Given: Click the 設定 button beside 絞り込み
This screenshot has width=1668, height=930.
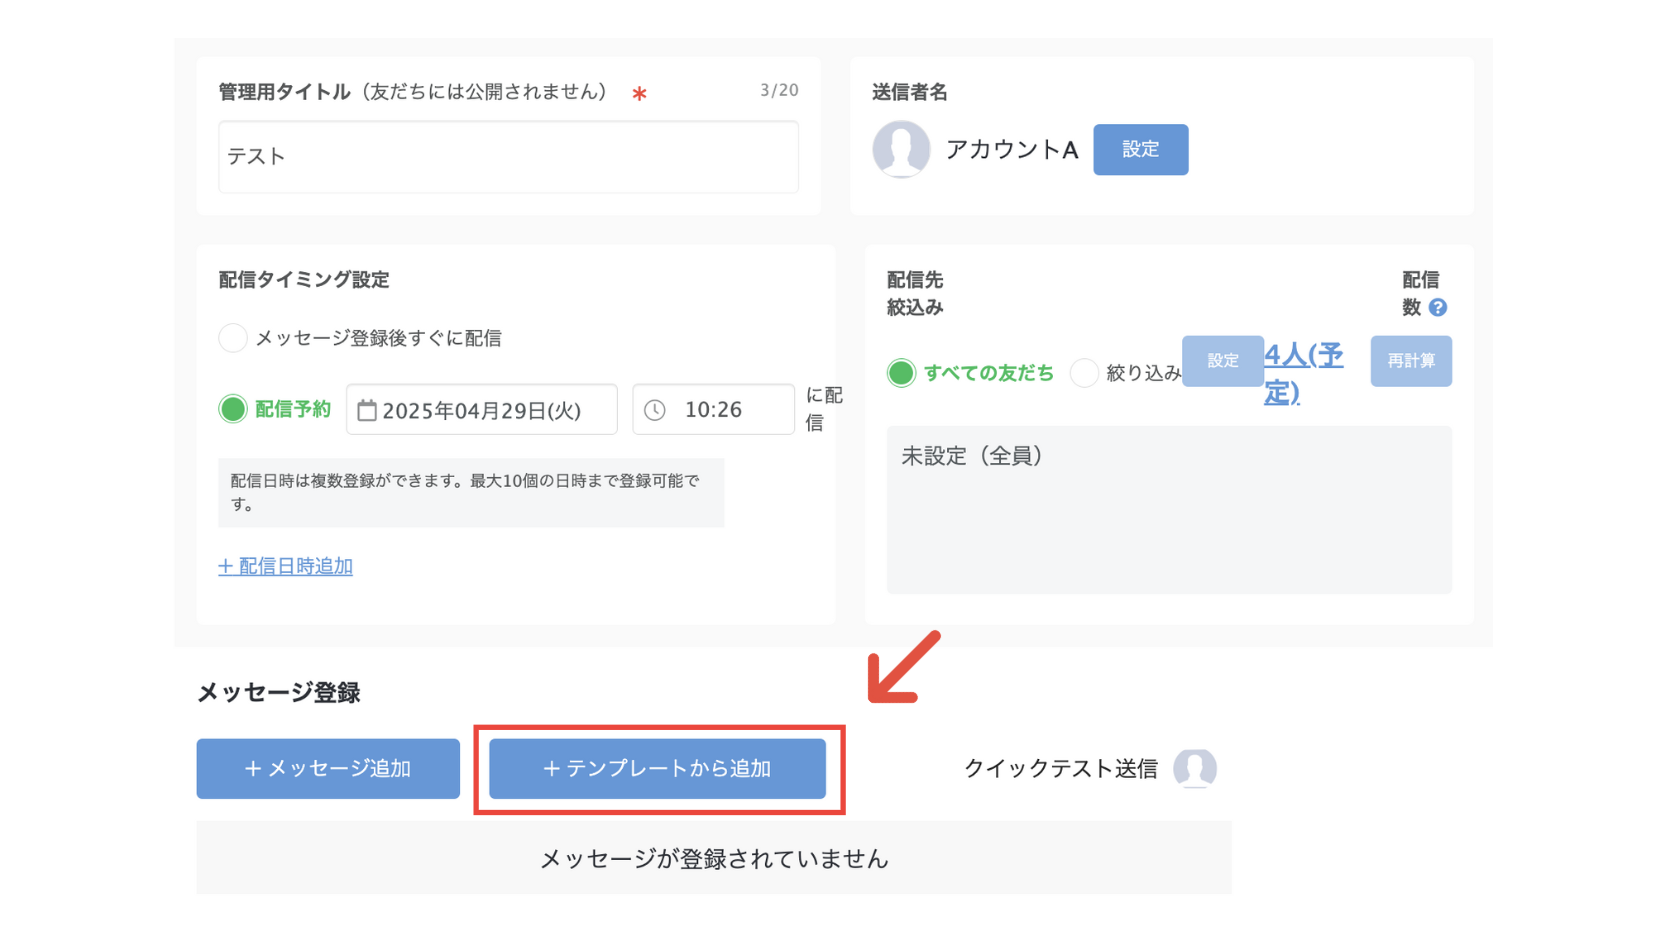Looking at the screenshot, I should coord(1223,361).
